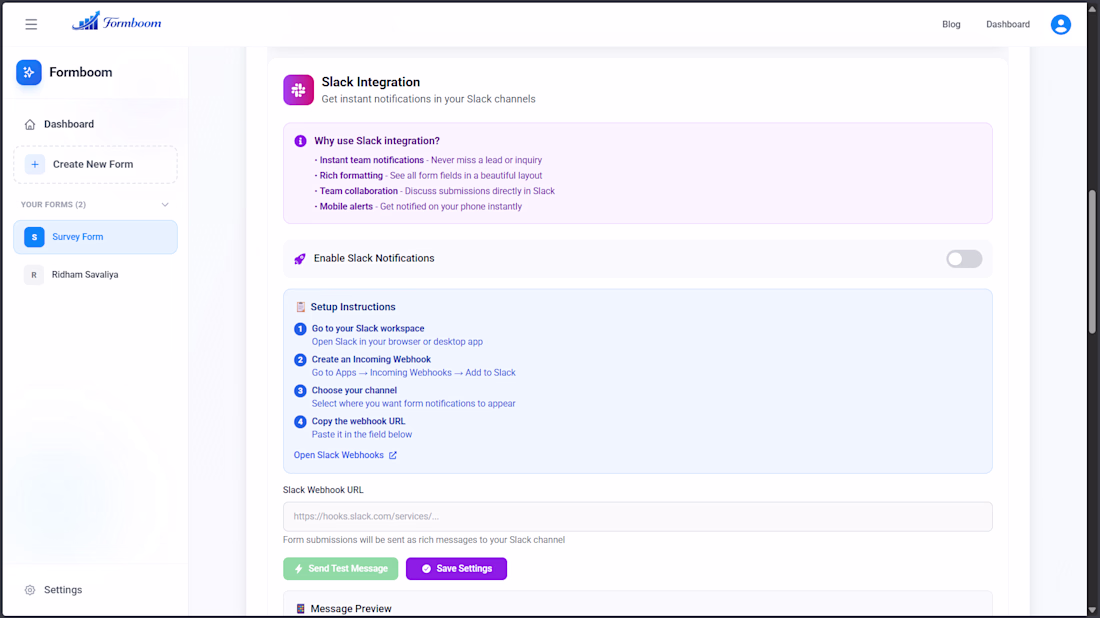Click step 2 number badge
1100x618 pixels.
(x=300, y=360)
